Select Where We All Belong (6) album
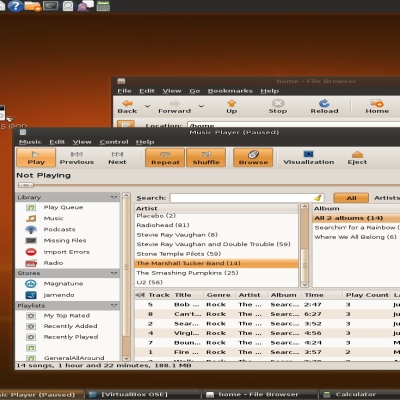Viewport: 400px width, 400px height. pyautogui.click(x=356, y=237)
